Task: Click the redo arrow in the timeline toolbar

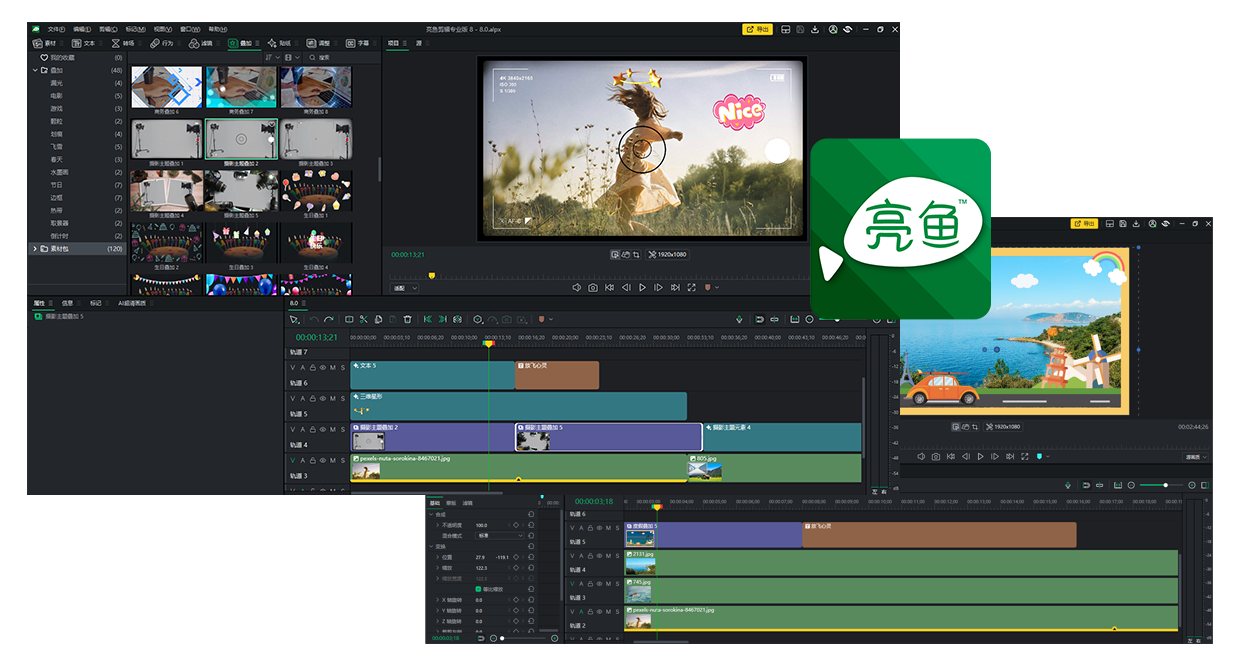Action: click(329, 320)
